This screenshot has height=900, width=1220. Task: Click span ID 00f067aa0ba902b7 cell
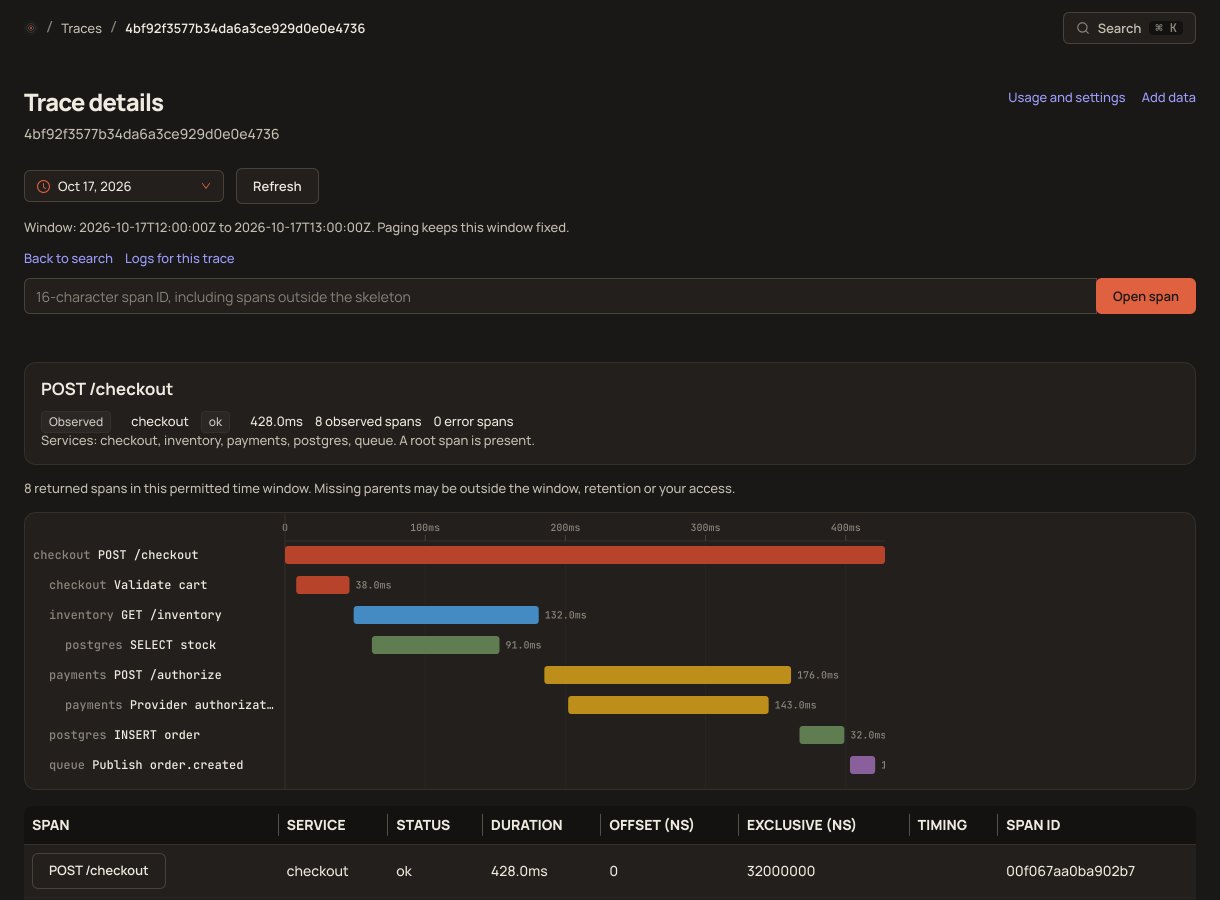[x=1070, y=871]
